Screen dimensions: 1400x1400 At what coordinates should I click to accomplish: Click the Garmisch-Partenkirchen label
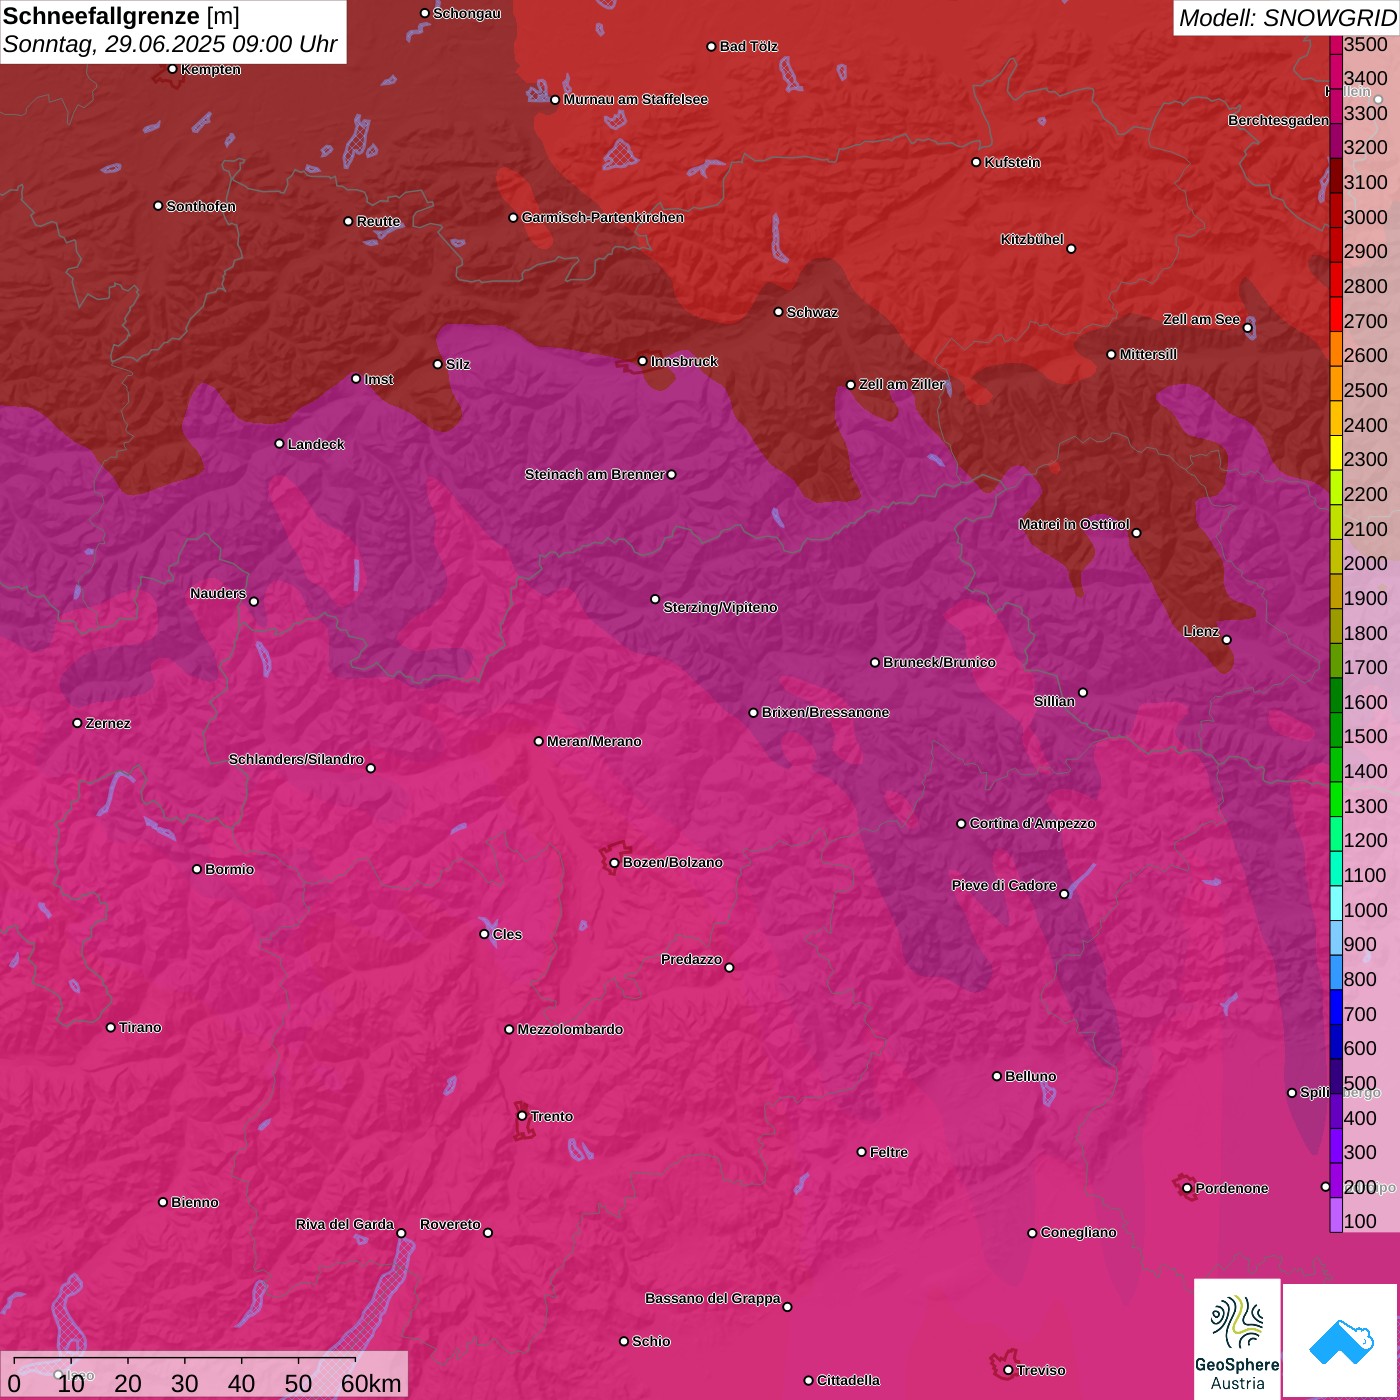[603, 217]
